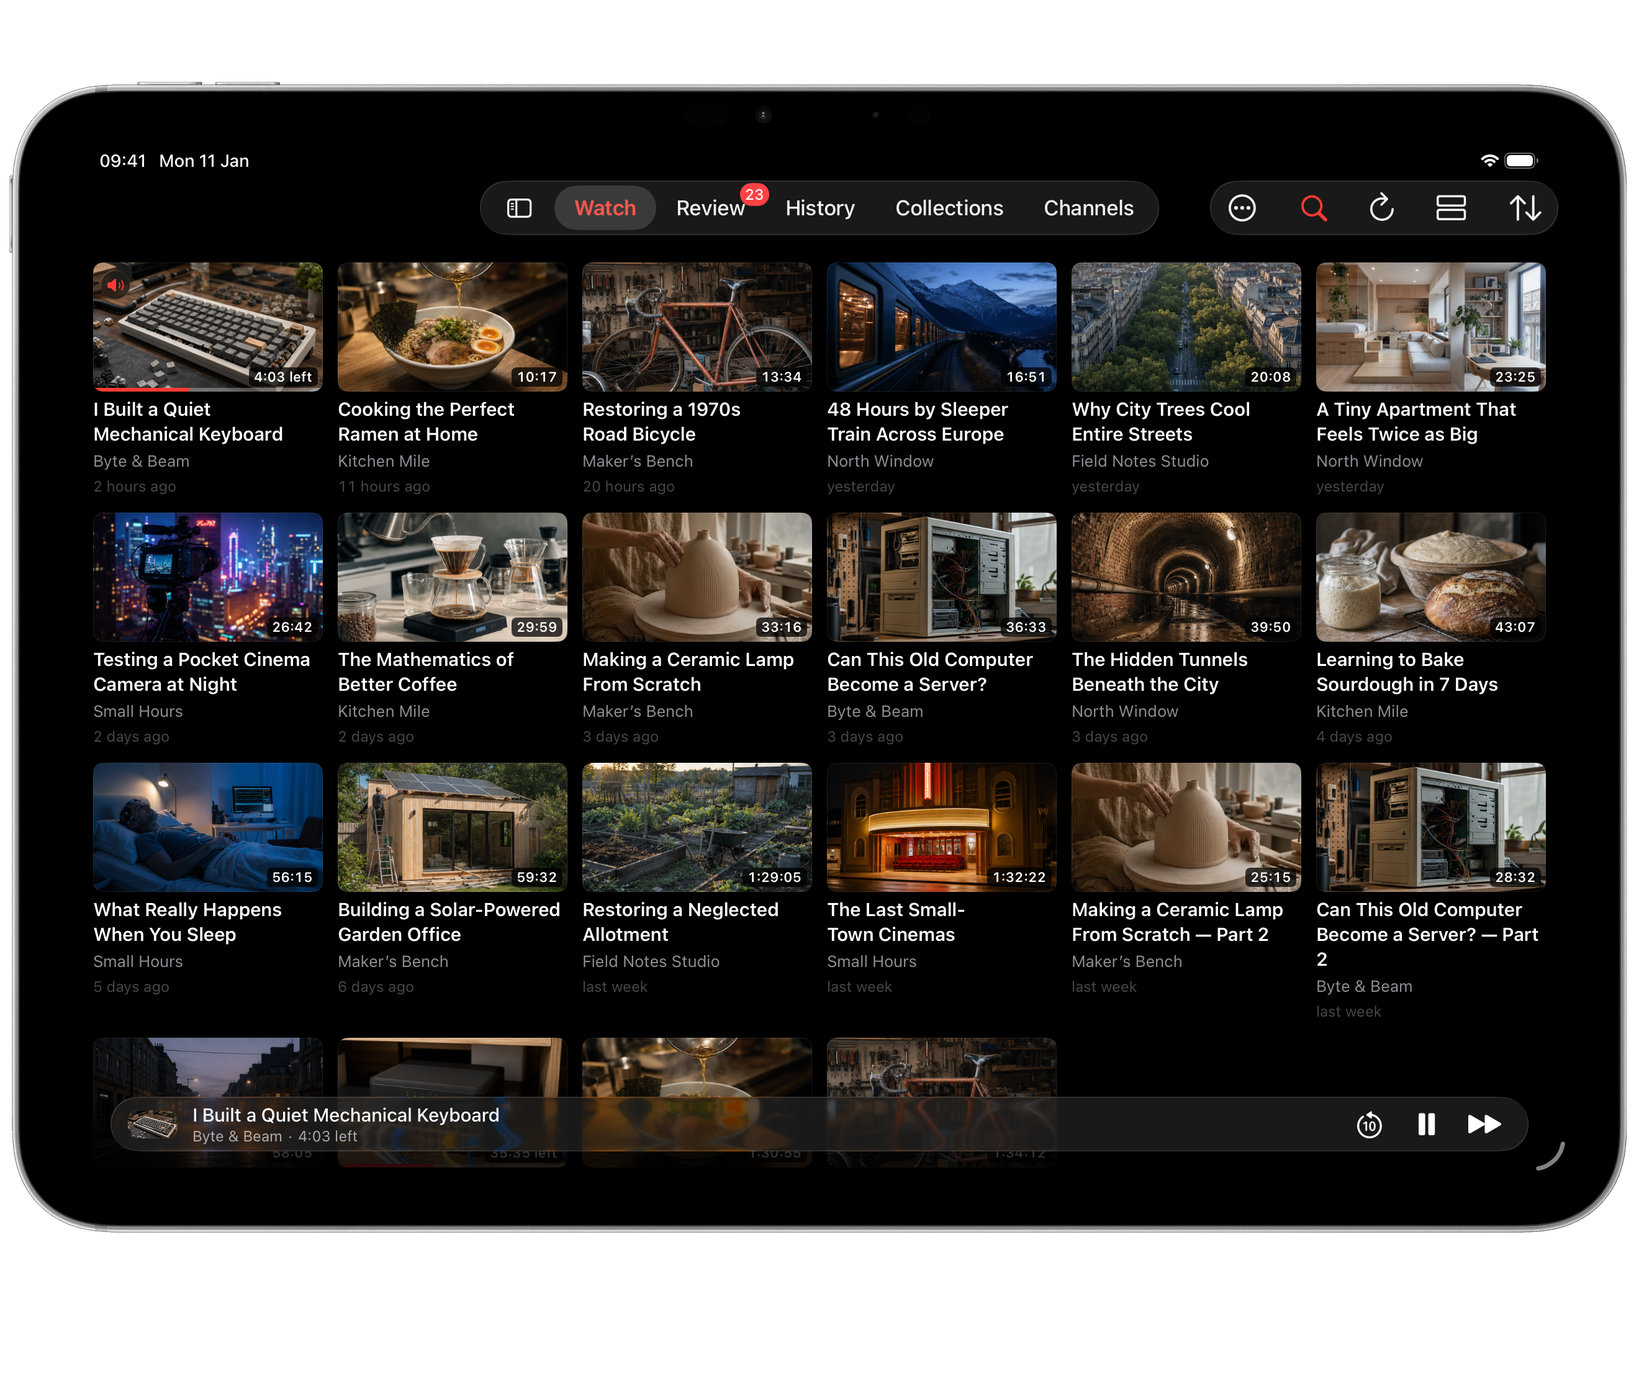Play Restoring a 1970s Road Bicycle thumbnail

point(697,327)
